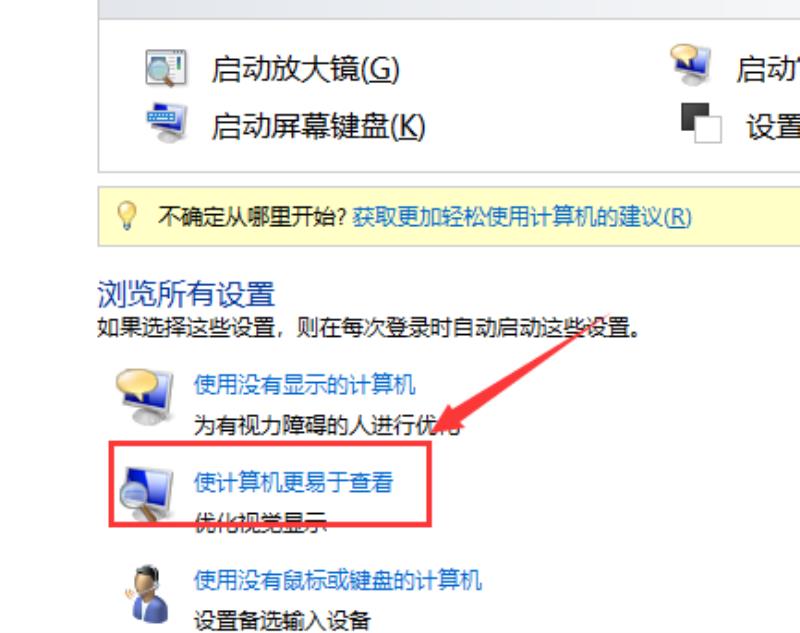Click the magnifying monitor icon beside 使计算机更易于查看
This screenshot has height=633, width=800.
[x=145, y=494]
